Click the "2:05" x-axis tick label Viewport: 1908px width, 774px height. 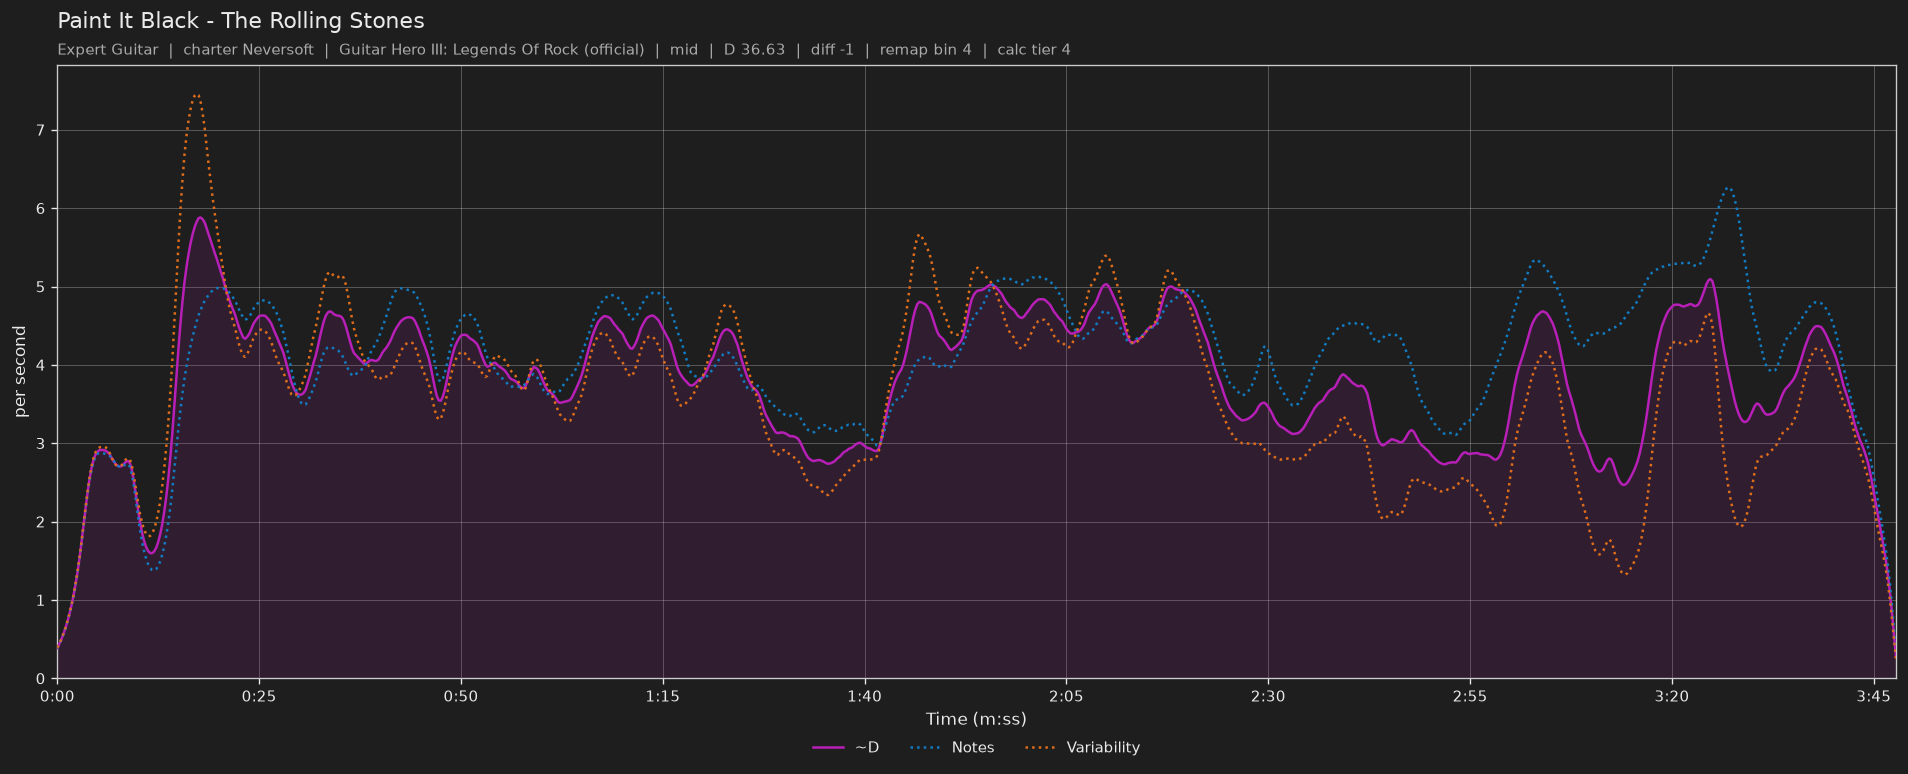(1066, 696)
